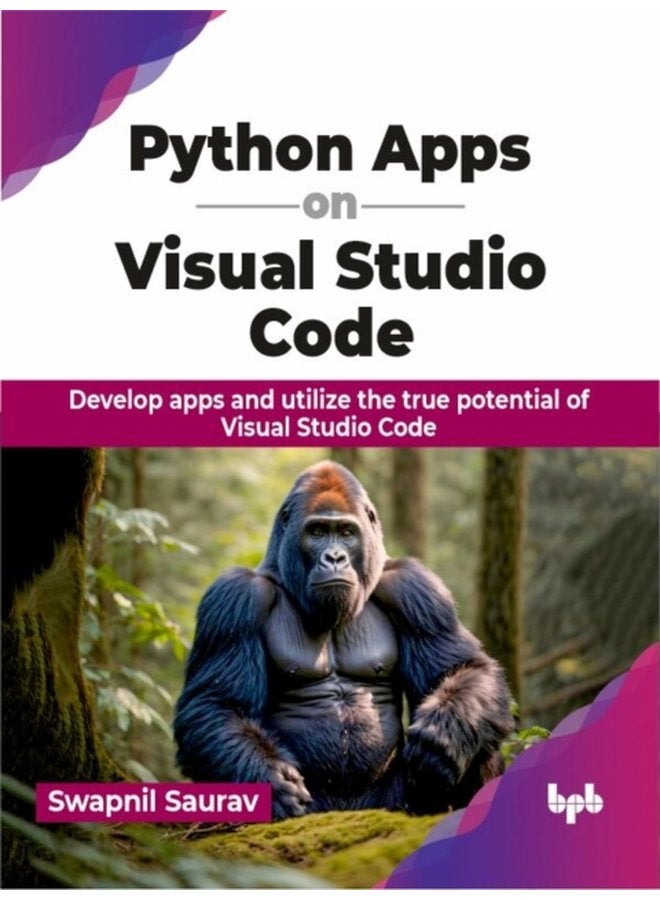The width and height of the screenshot is (660, 900).
Task: Select the "Python Apps" title text
Action: coord(329,153)
